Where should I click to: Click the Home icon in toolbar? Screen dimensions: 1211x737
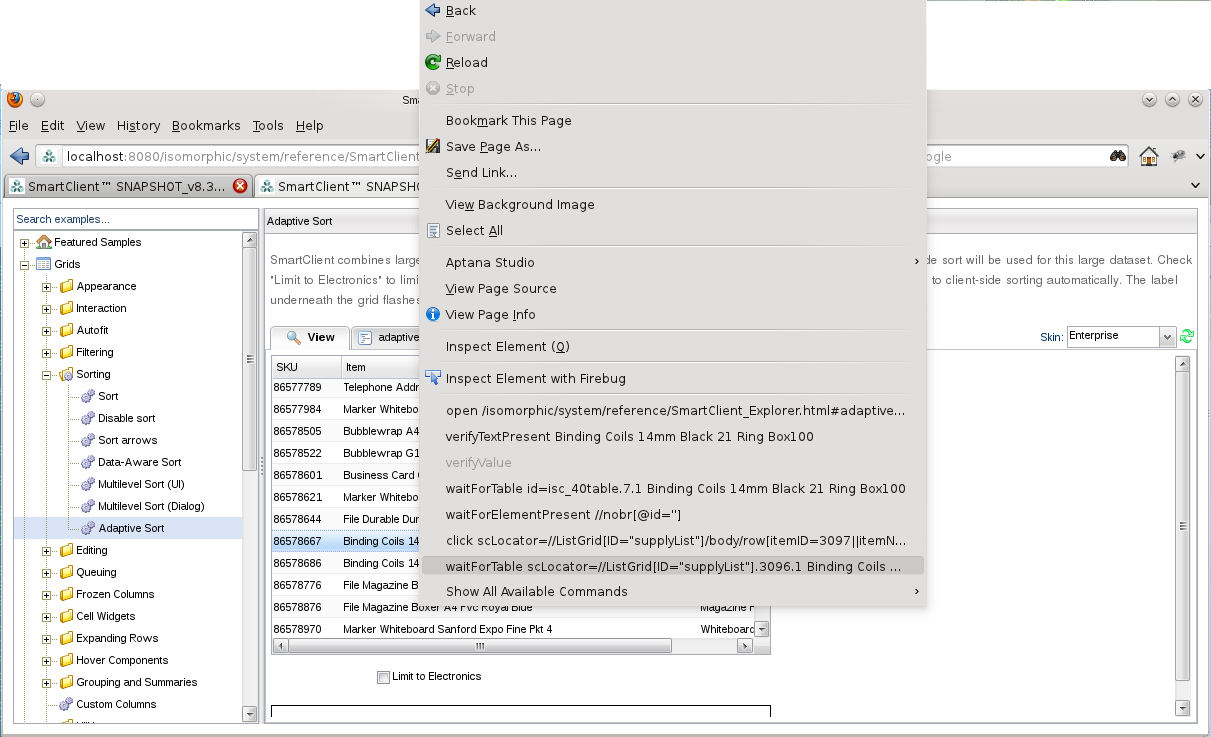(1148, 156)
